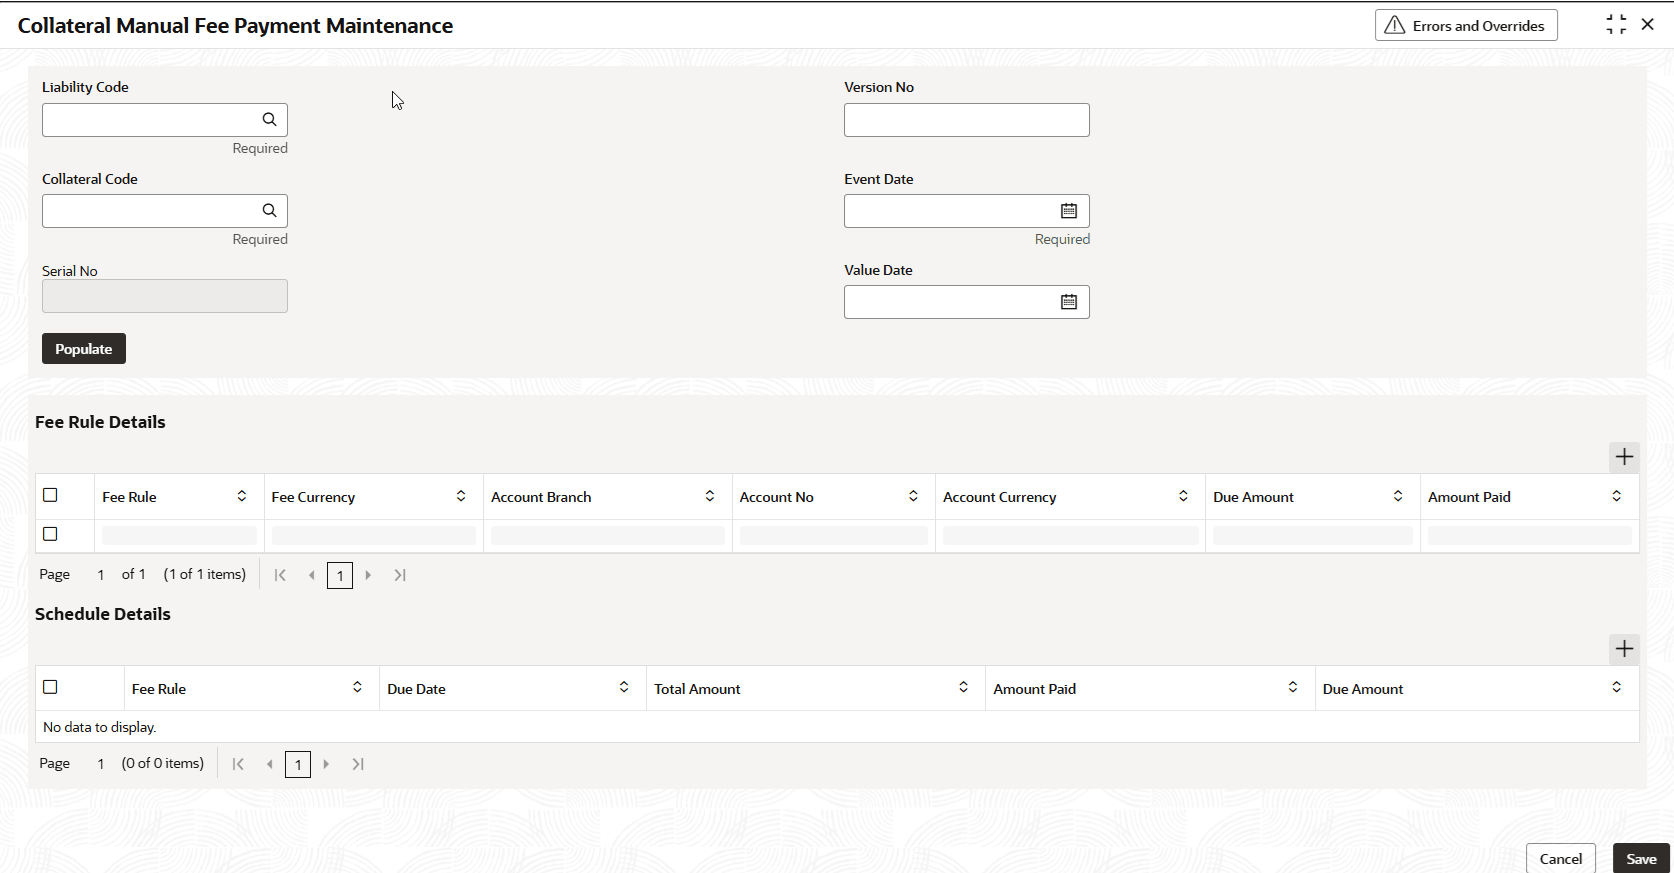Screen dimensions: 1674x873
Task: Sort by Due Date column
Action: pyautogui.click(x=624, y=687)
